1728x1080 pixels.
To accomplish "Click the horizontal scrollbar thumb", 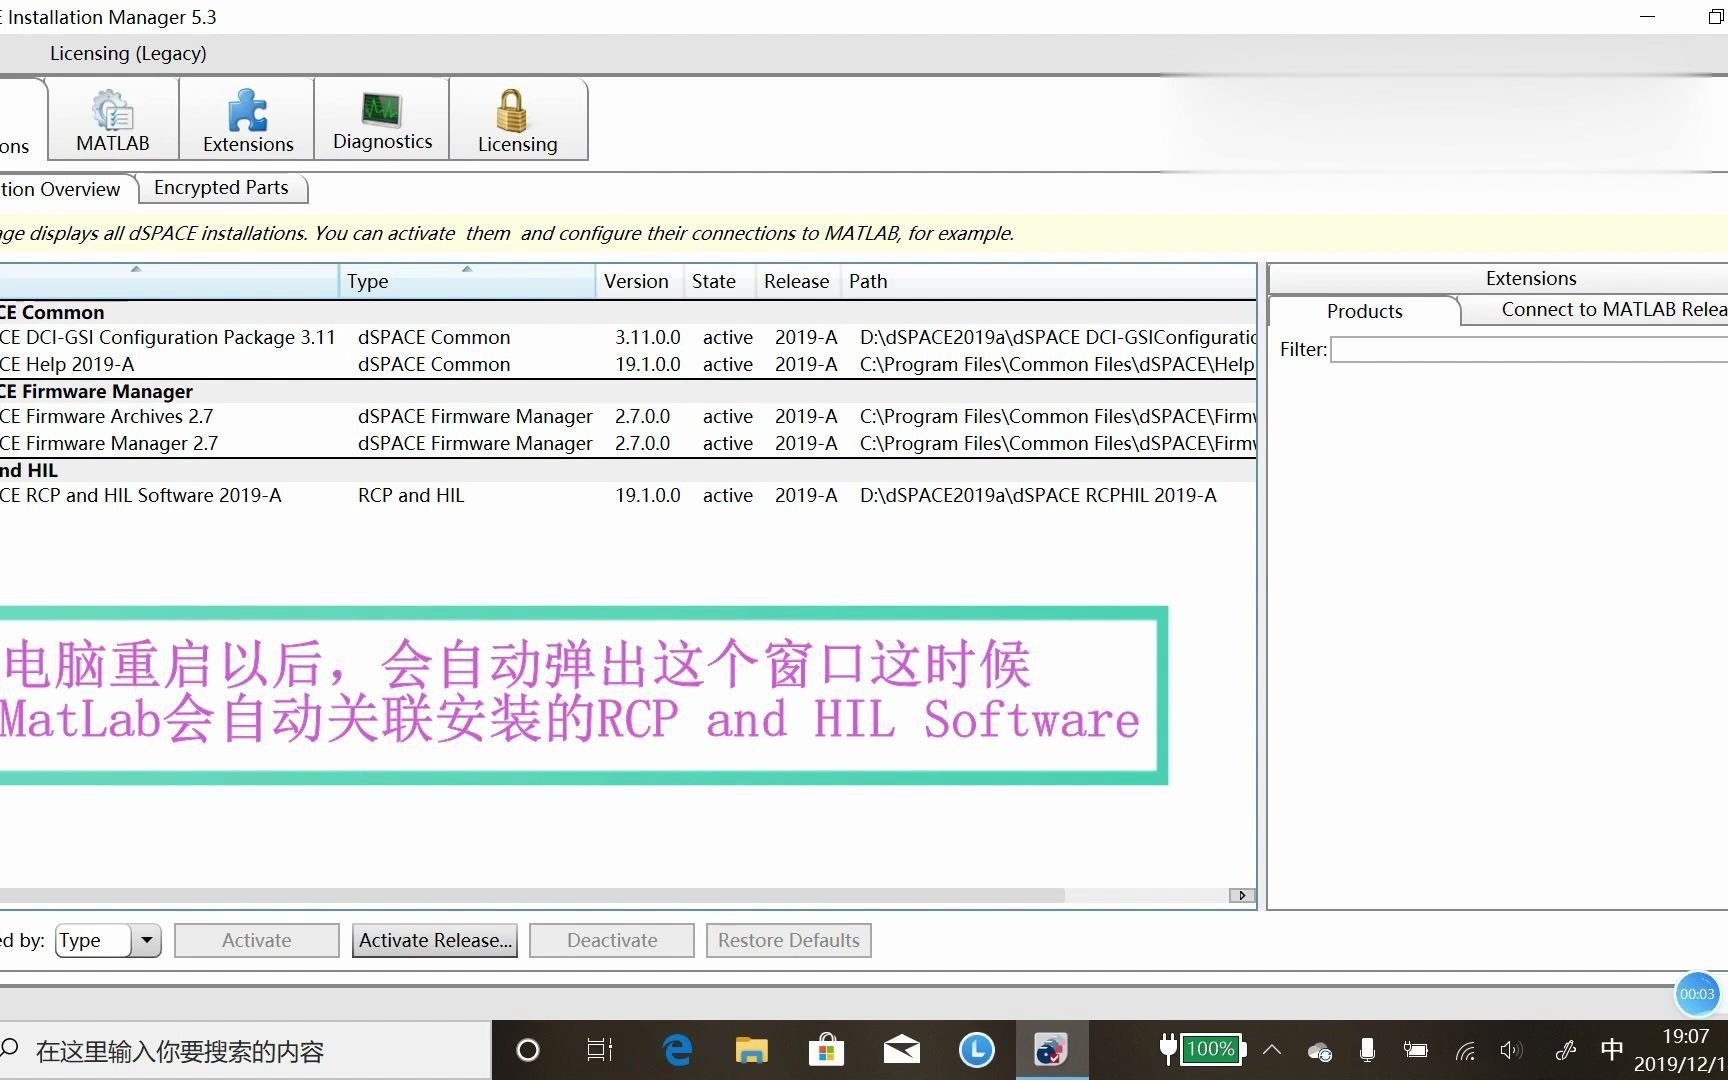I will point(530,895).
